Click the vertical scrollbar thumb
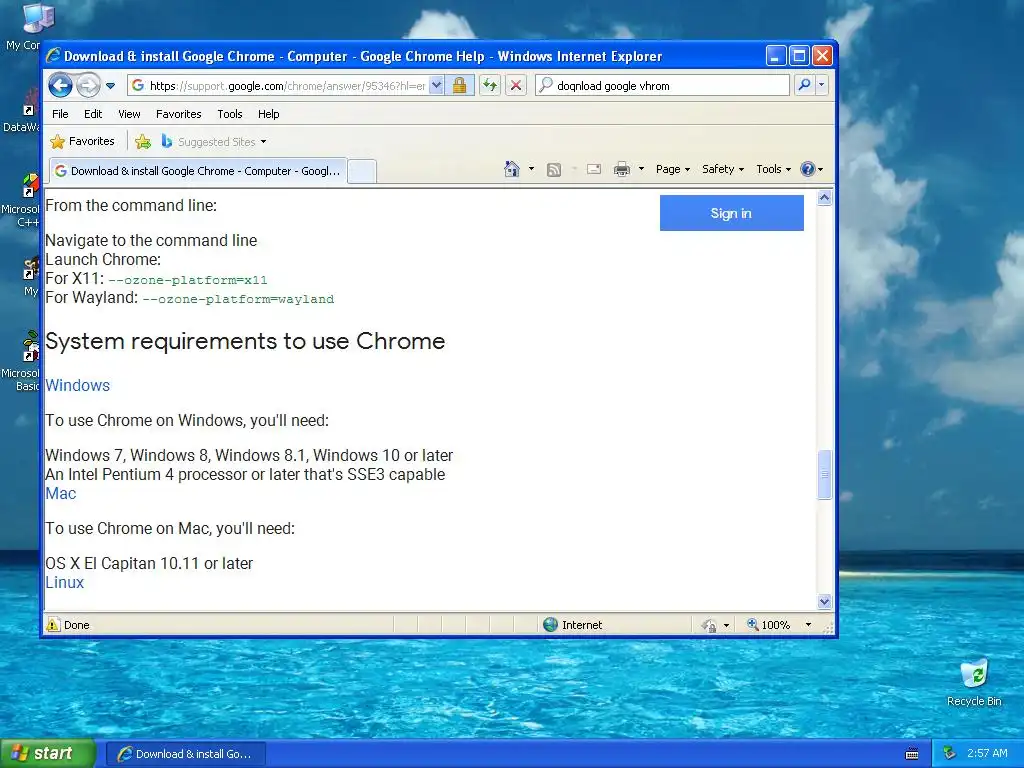Viewport: 1024px width, 768px height. click(824, 475)
